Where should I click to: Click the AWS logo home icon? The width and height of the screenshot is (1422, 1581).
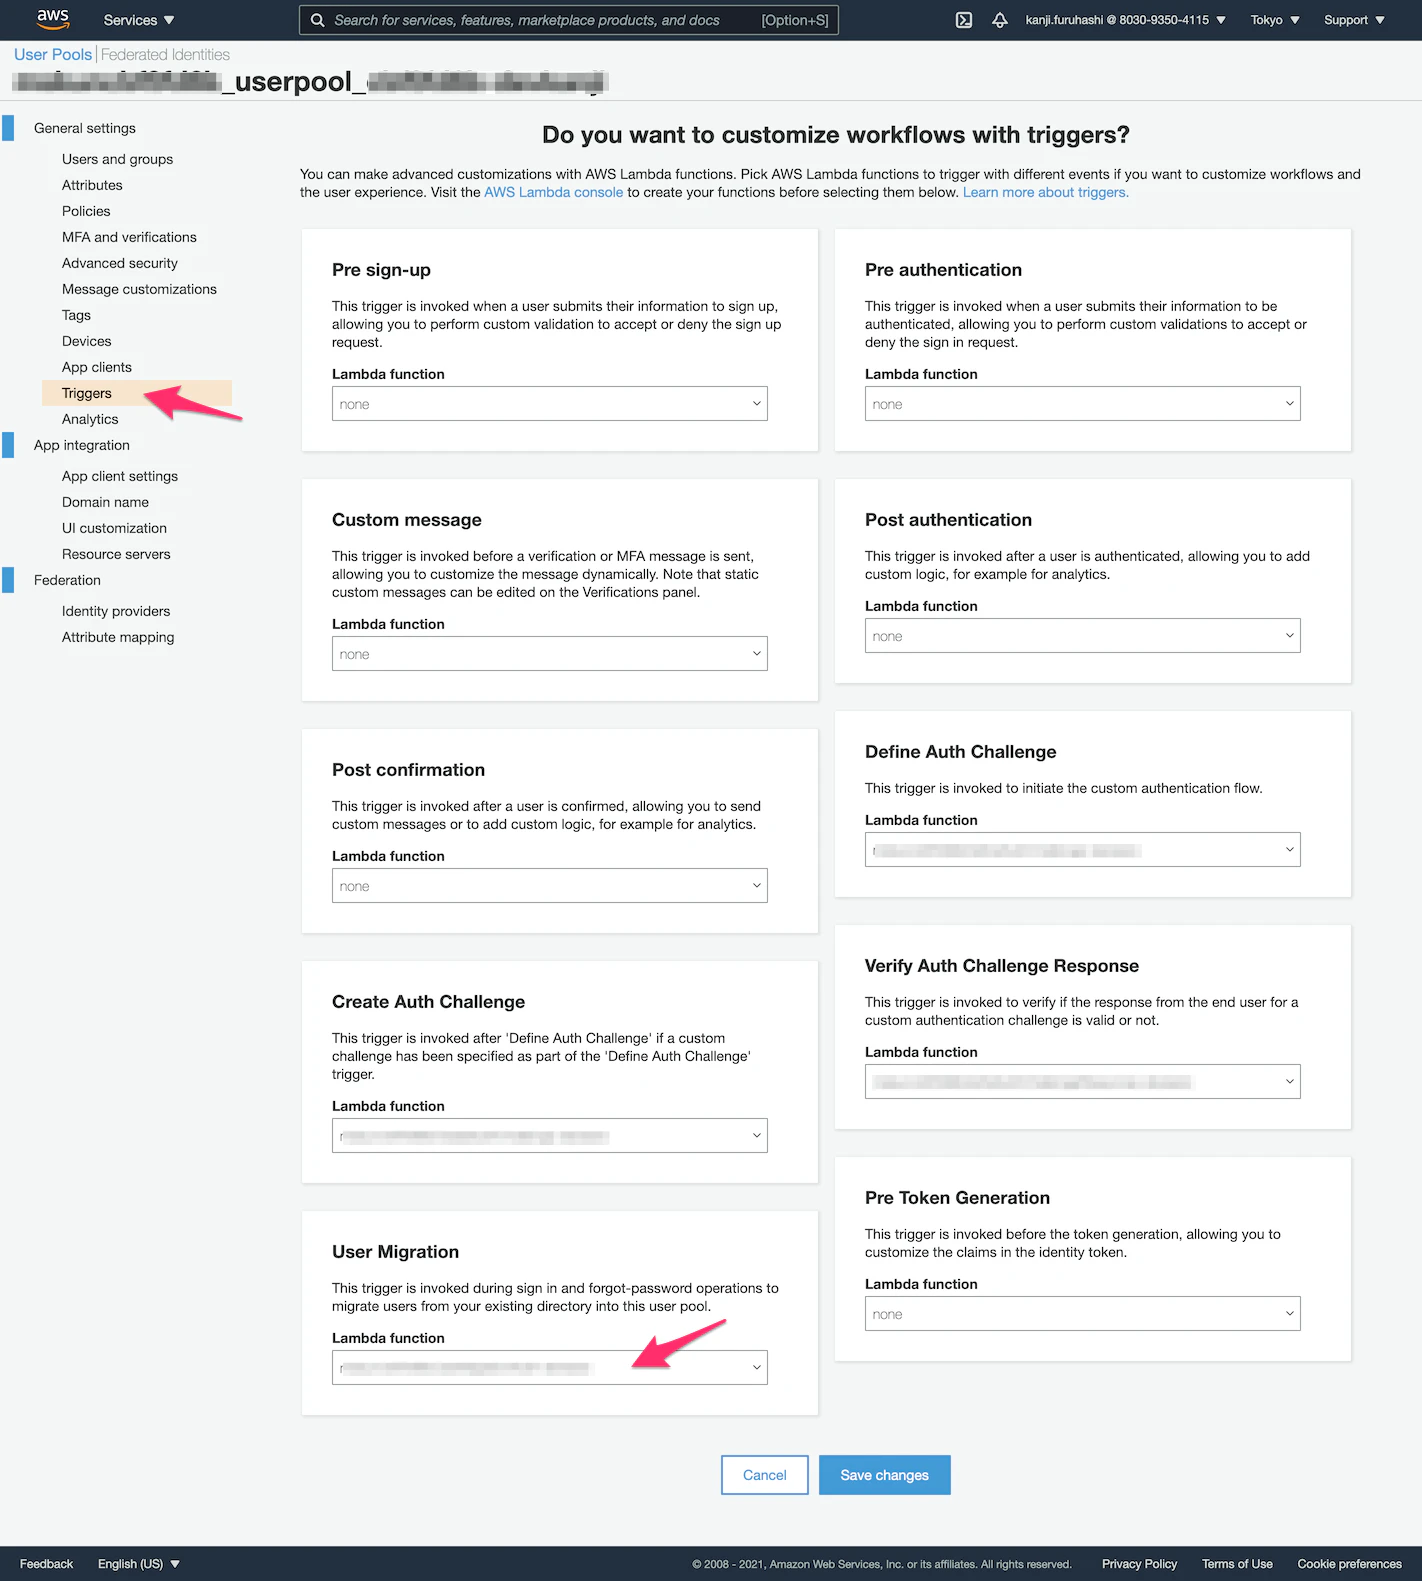tap(53, 19)
